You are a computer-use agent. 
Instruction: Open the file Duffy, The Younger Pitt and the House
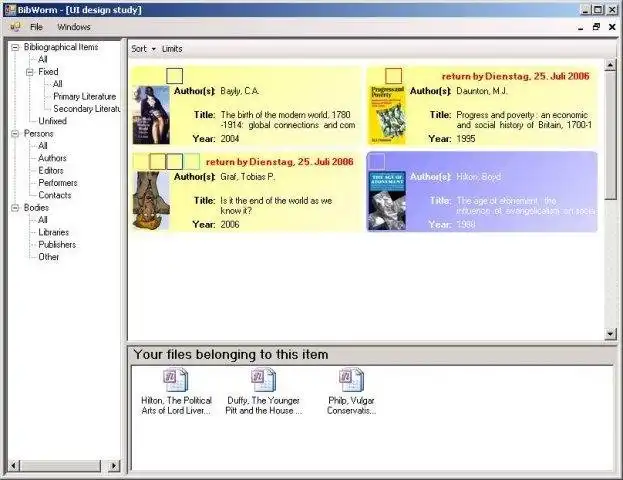click(x=263, y=391)
